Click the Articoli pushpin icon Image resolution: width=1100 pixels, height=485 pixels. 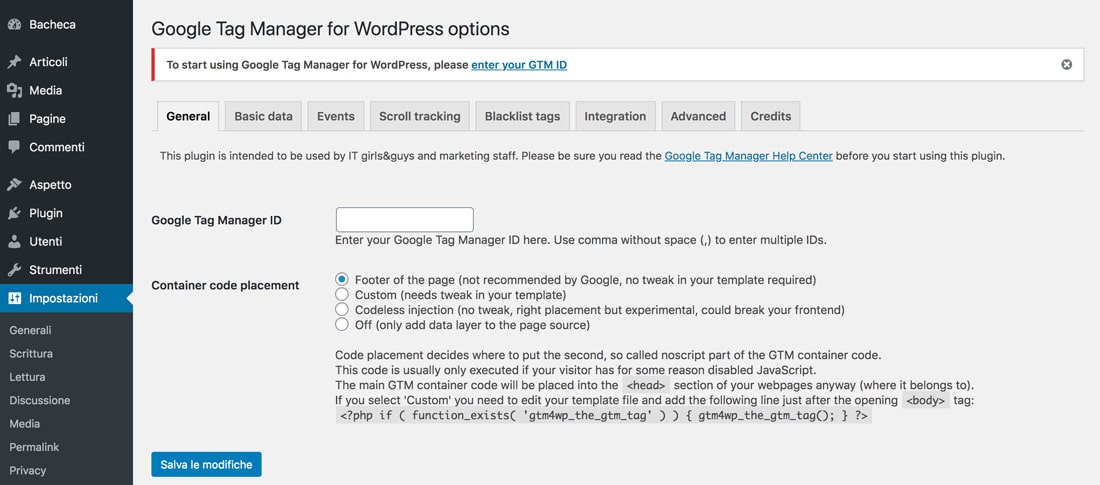tap(14, 62)
